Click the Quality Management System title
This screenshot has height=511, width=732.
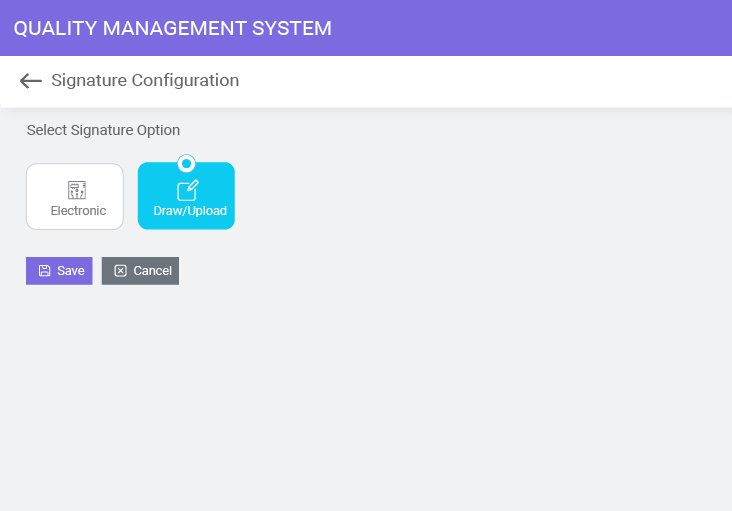(173, 28)
